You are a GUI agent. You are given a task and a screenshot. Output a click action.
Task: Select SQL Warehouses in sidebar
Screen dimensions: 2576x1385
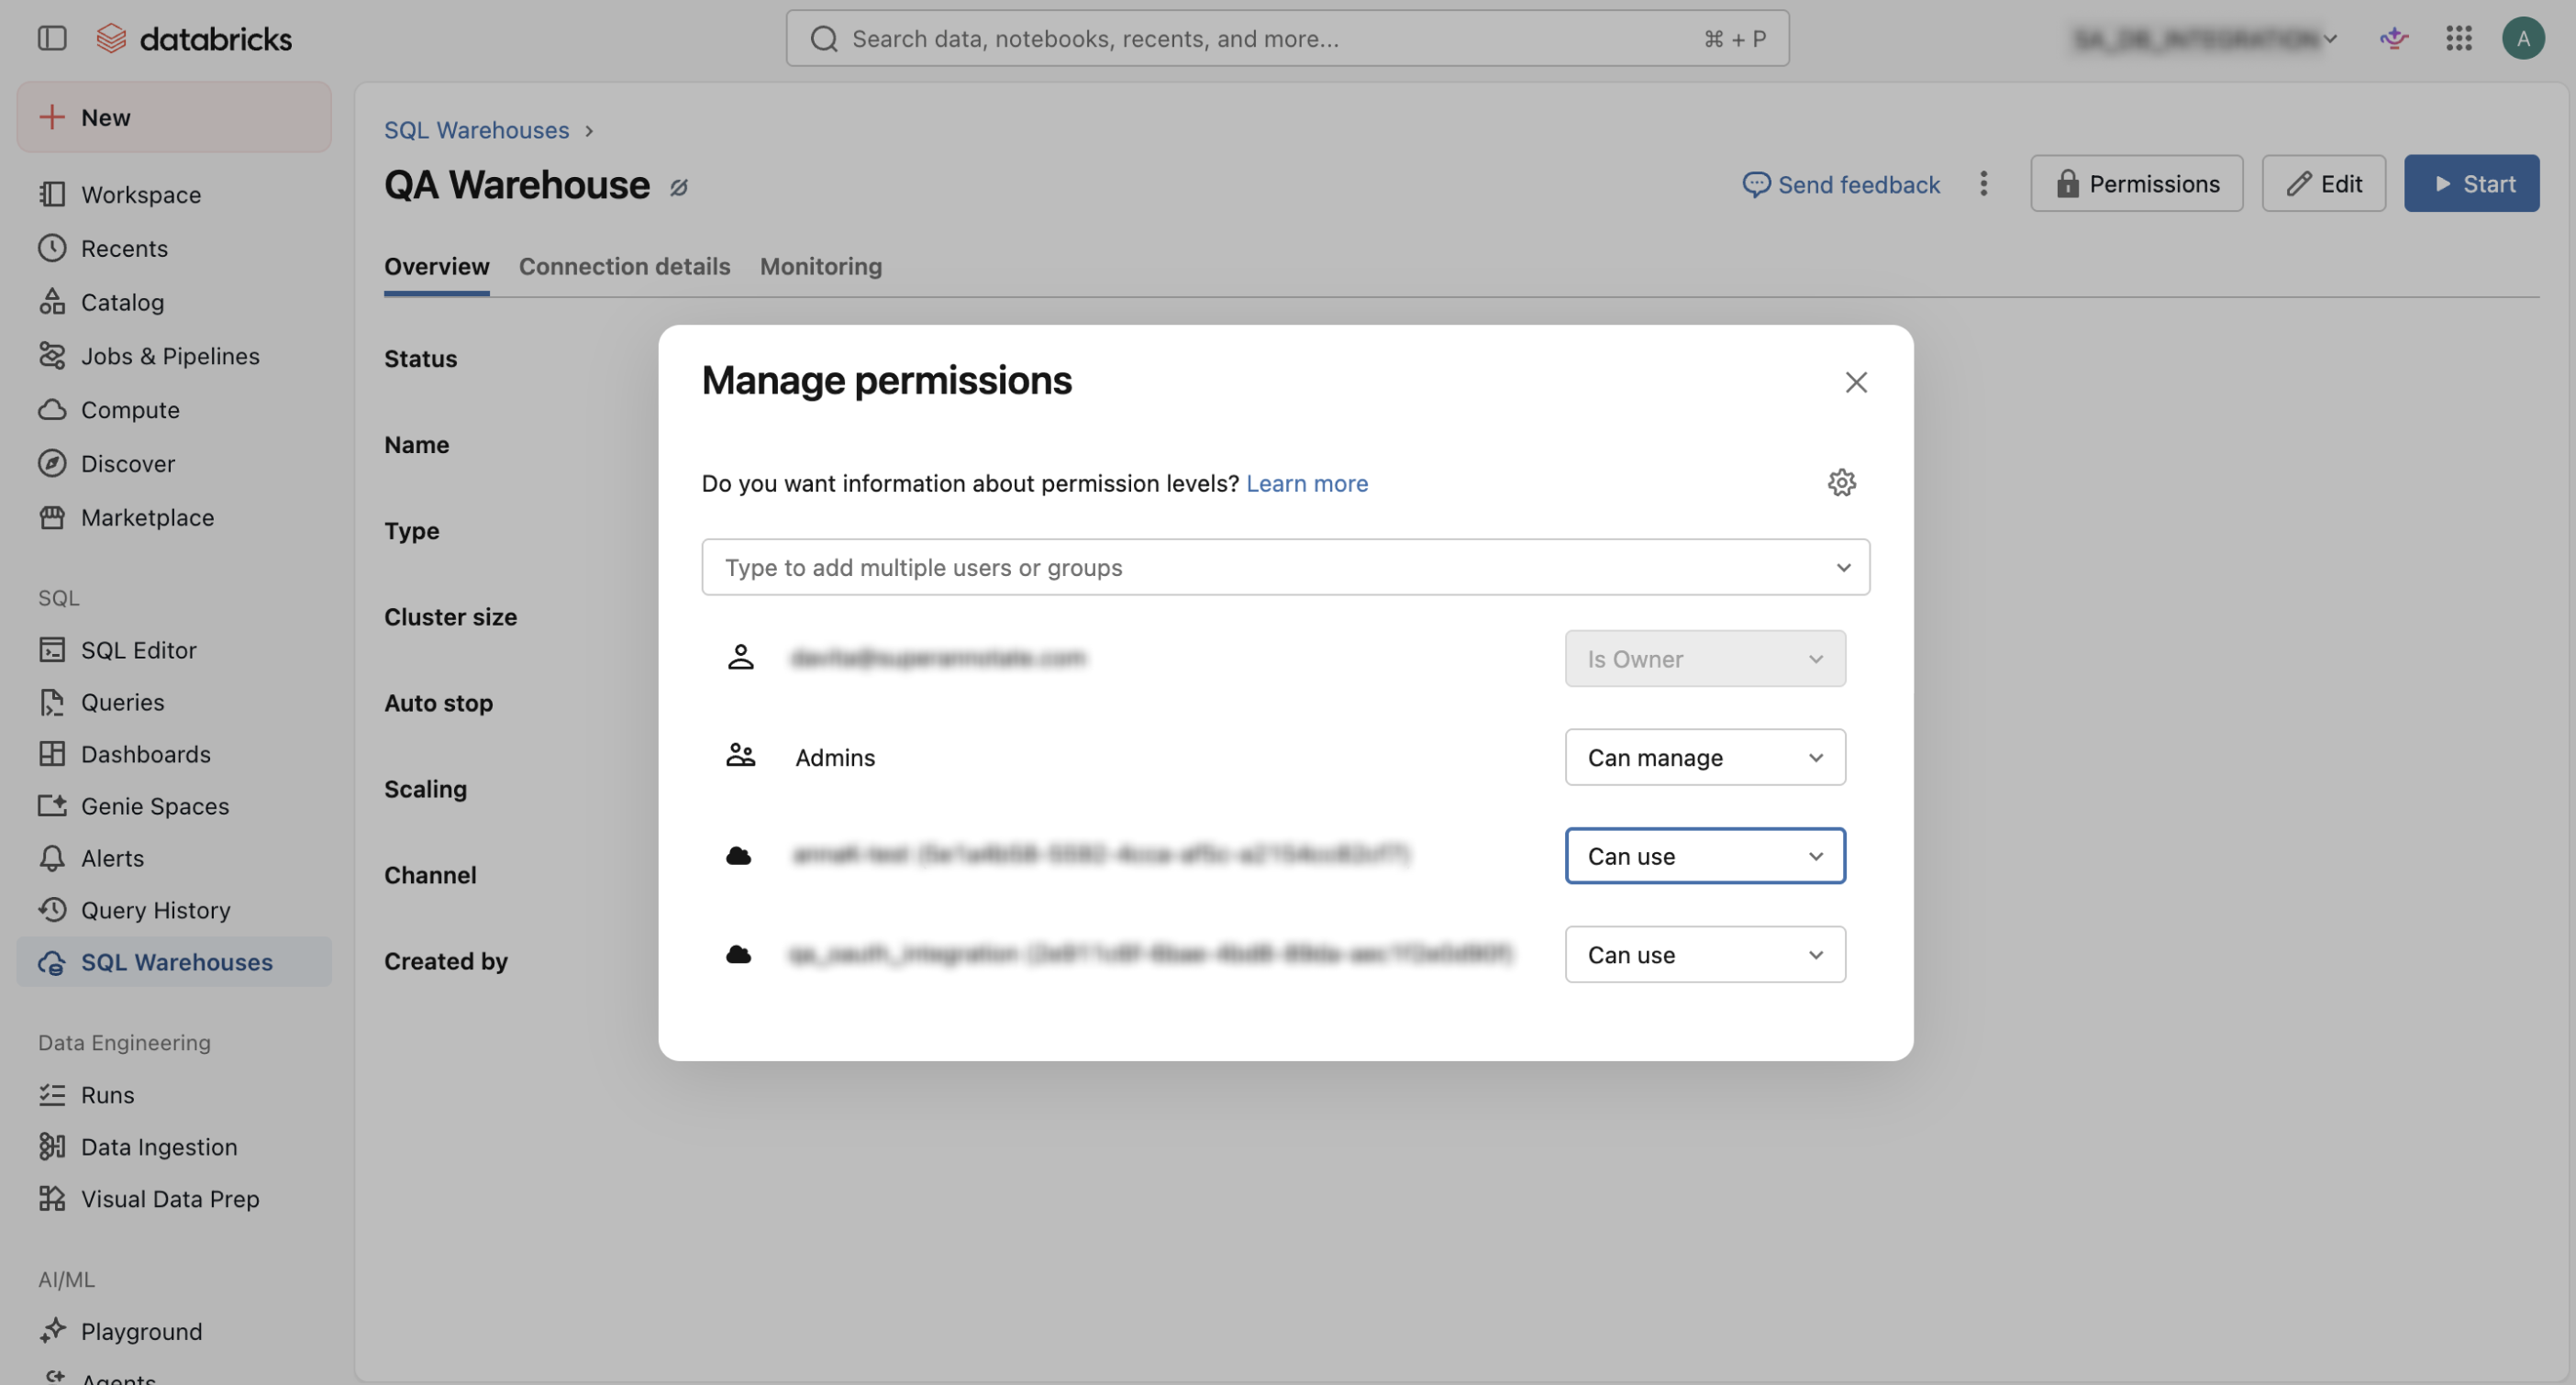(174, 962)
